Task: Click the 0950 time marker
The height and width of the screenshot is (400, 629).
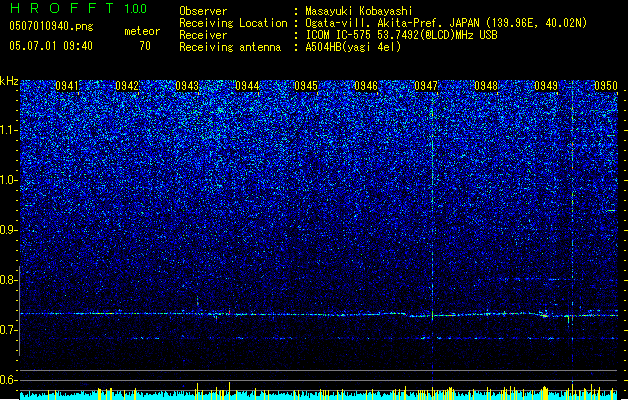Action: (x=606, y=86)
